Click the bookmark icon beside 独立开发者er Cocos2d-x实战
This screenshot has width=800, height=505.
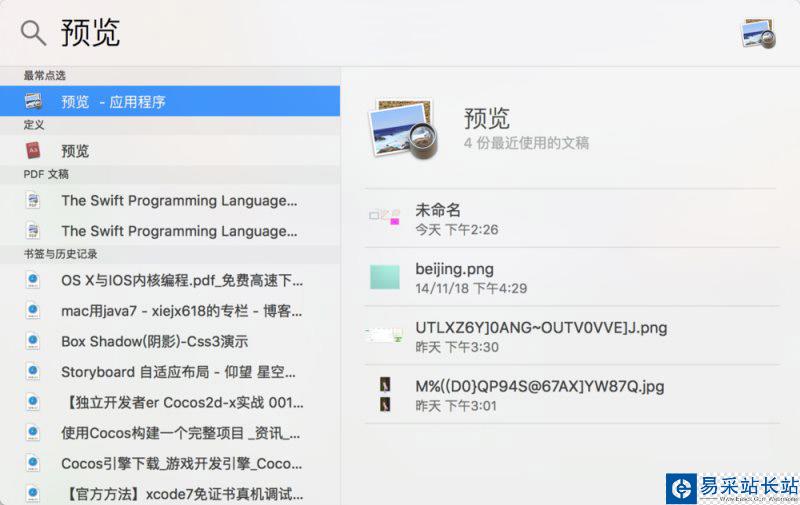coord(33,402)
